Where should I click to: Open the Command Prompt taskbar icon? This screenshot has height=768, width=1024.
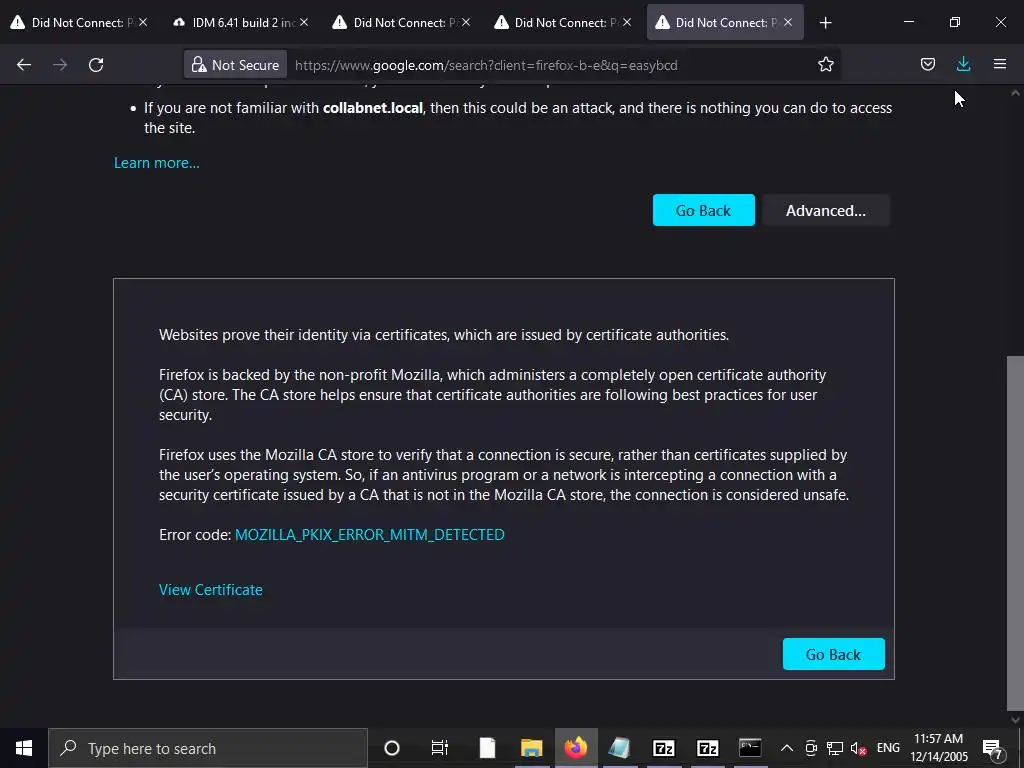tap(750, 748)
